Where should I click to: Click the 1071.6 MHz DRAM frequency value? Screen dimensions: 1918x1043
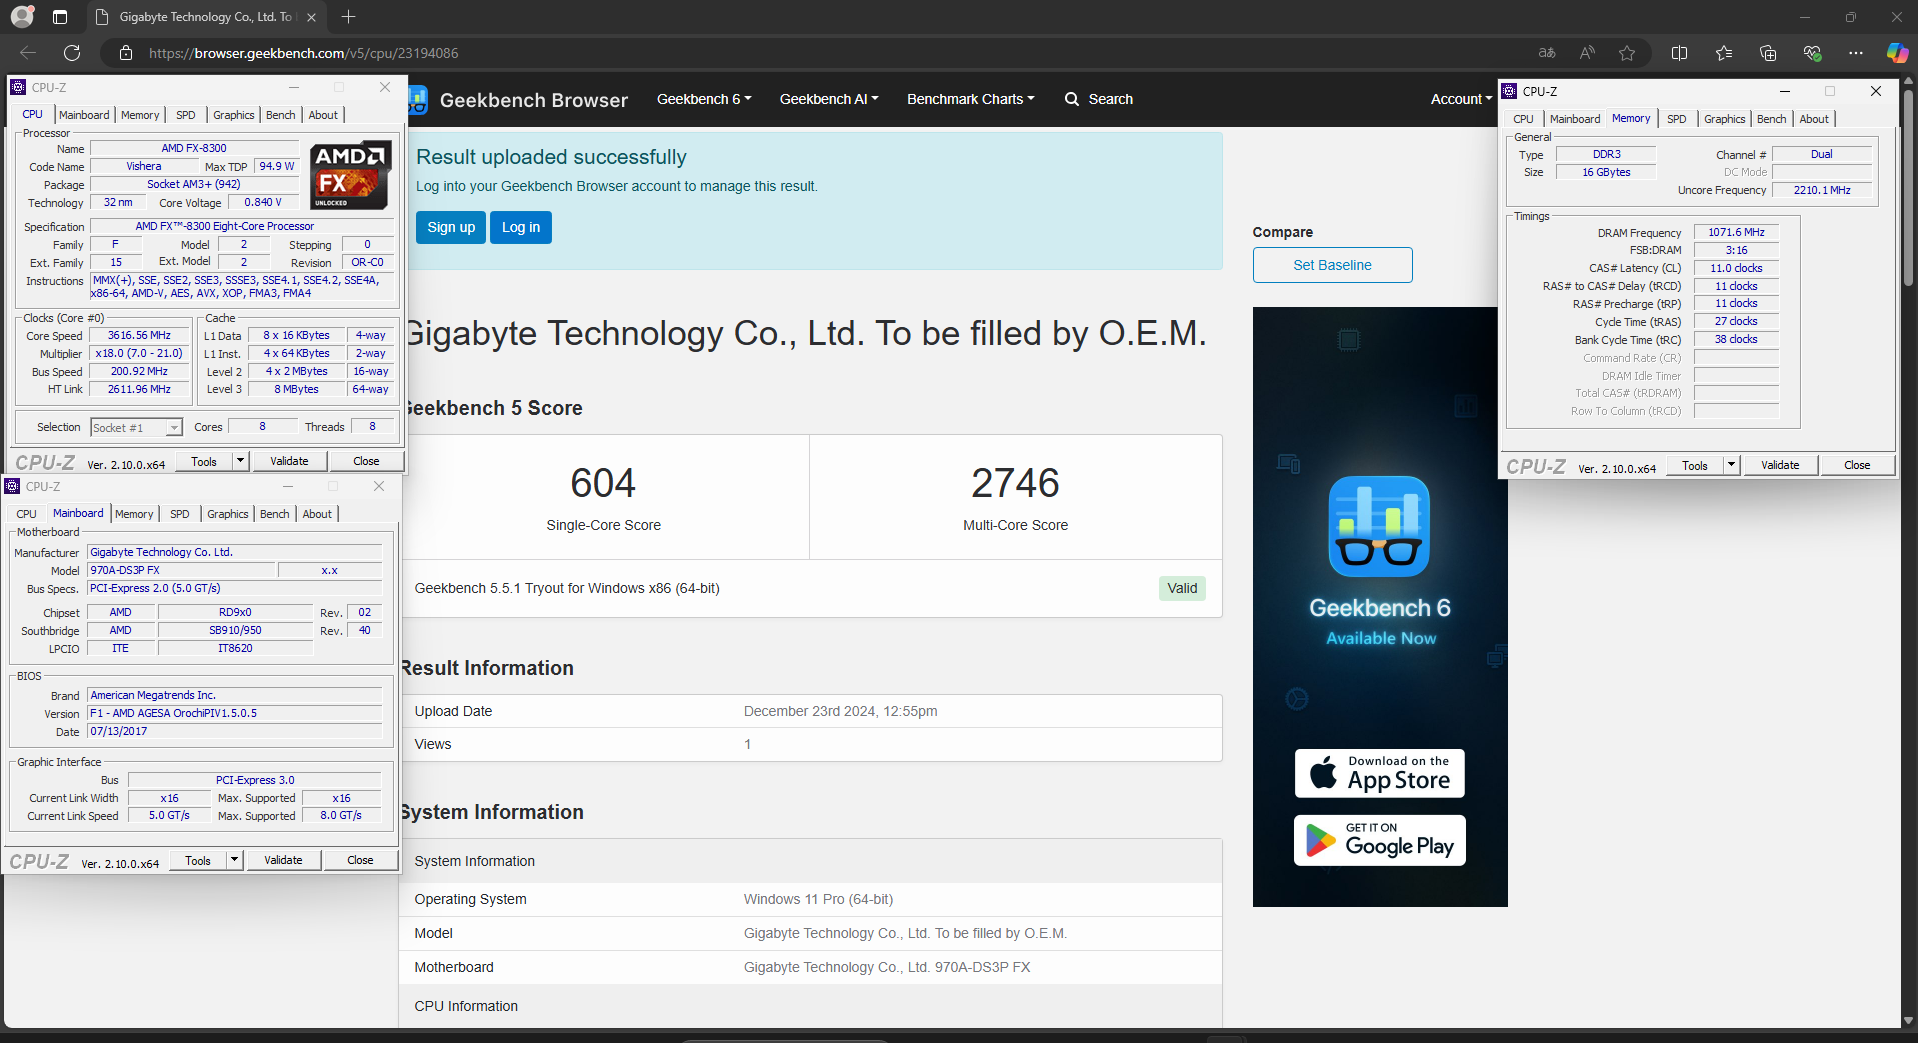click(1736, 232)
